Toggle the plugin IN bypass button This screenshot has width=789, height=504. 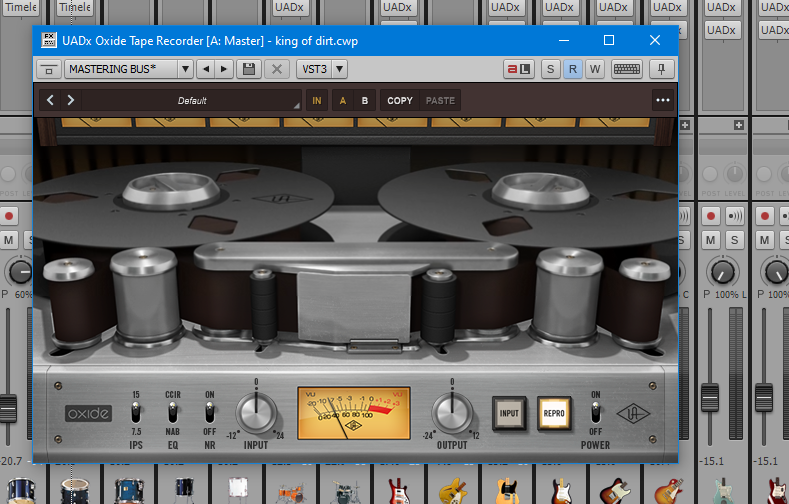point(317,100)
